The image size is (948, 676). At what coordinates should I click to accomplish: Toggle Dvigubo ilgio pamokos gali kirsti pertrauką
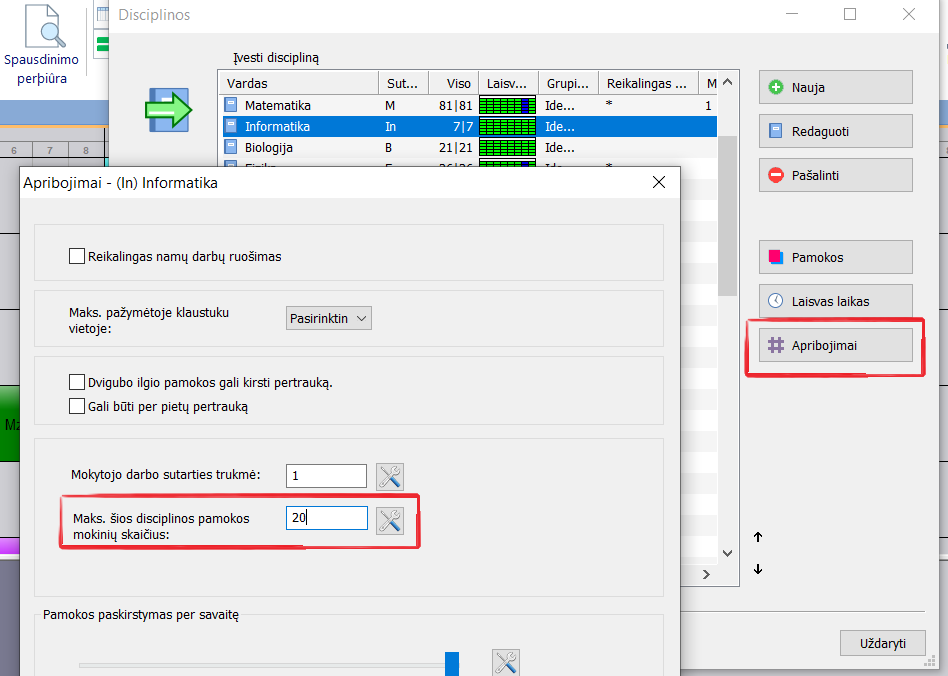point(77,382)
